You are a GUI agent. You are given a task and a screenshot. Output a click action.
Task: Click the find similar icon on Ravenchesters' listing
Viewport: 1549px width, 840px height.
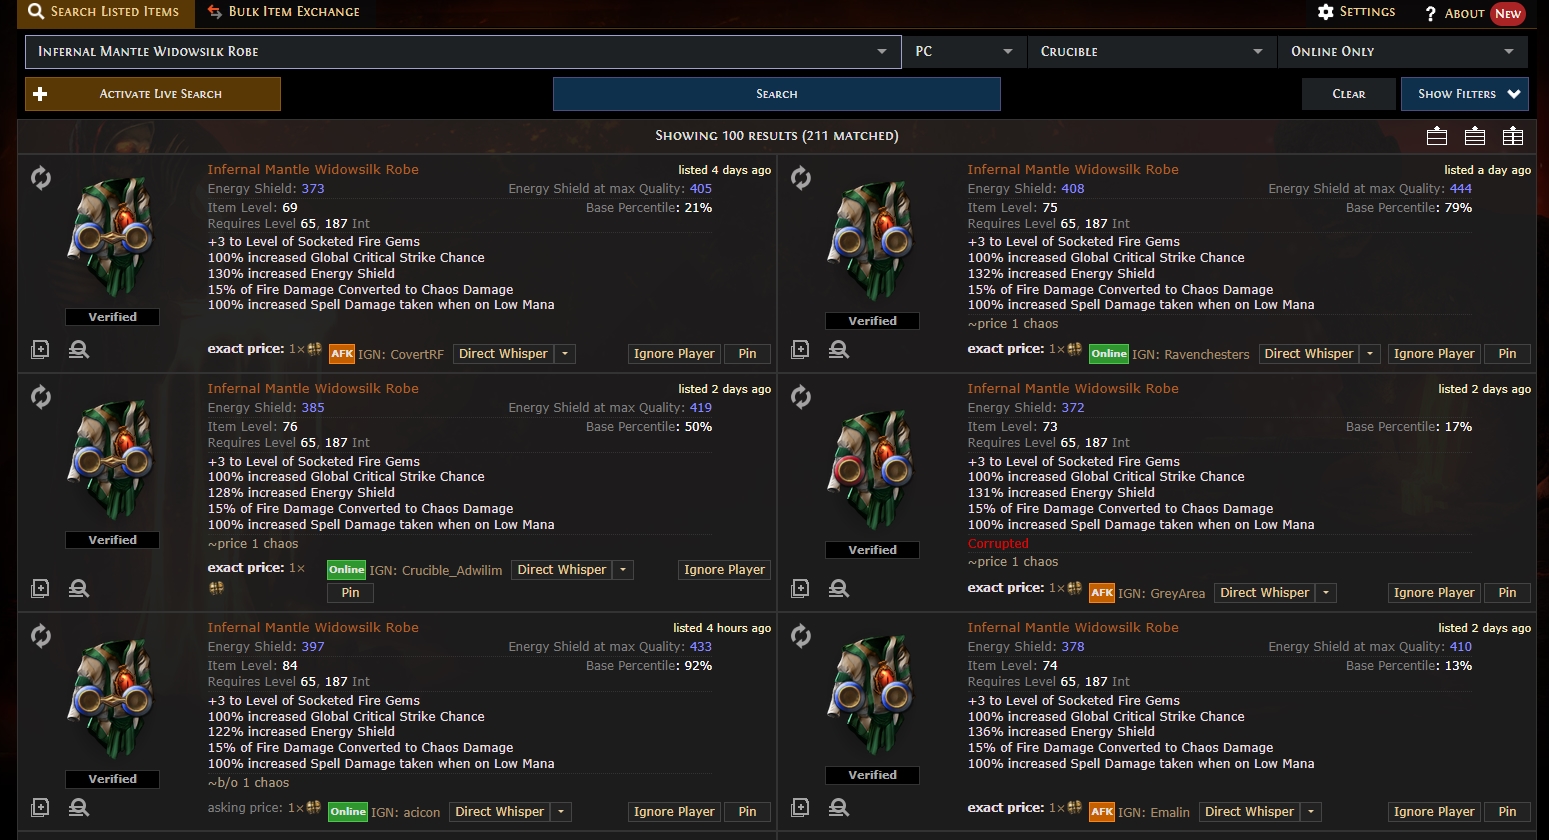(x=839, y=349)
